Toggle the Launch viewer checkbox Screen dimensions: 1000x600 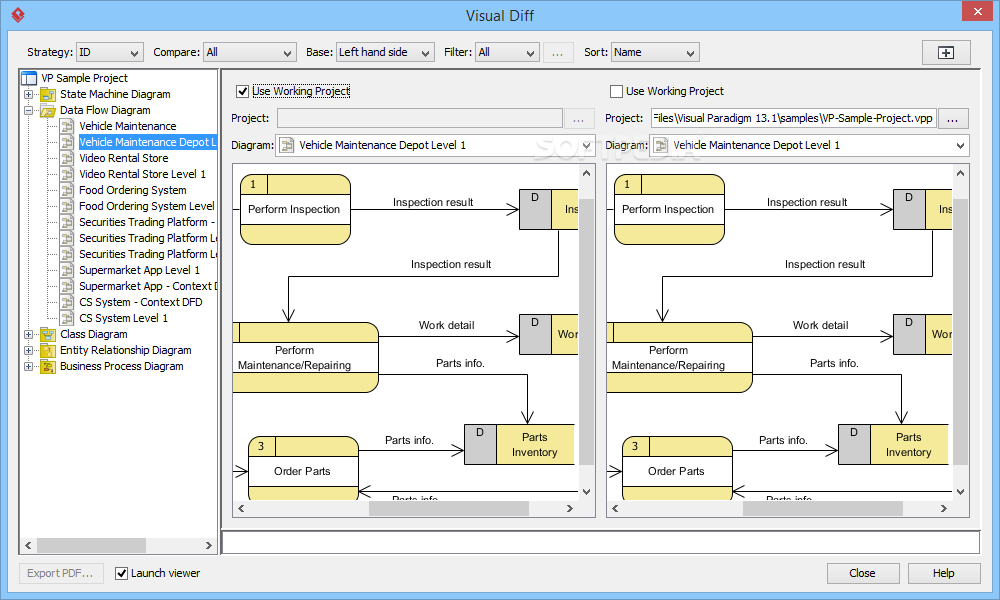pos(121,573)
